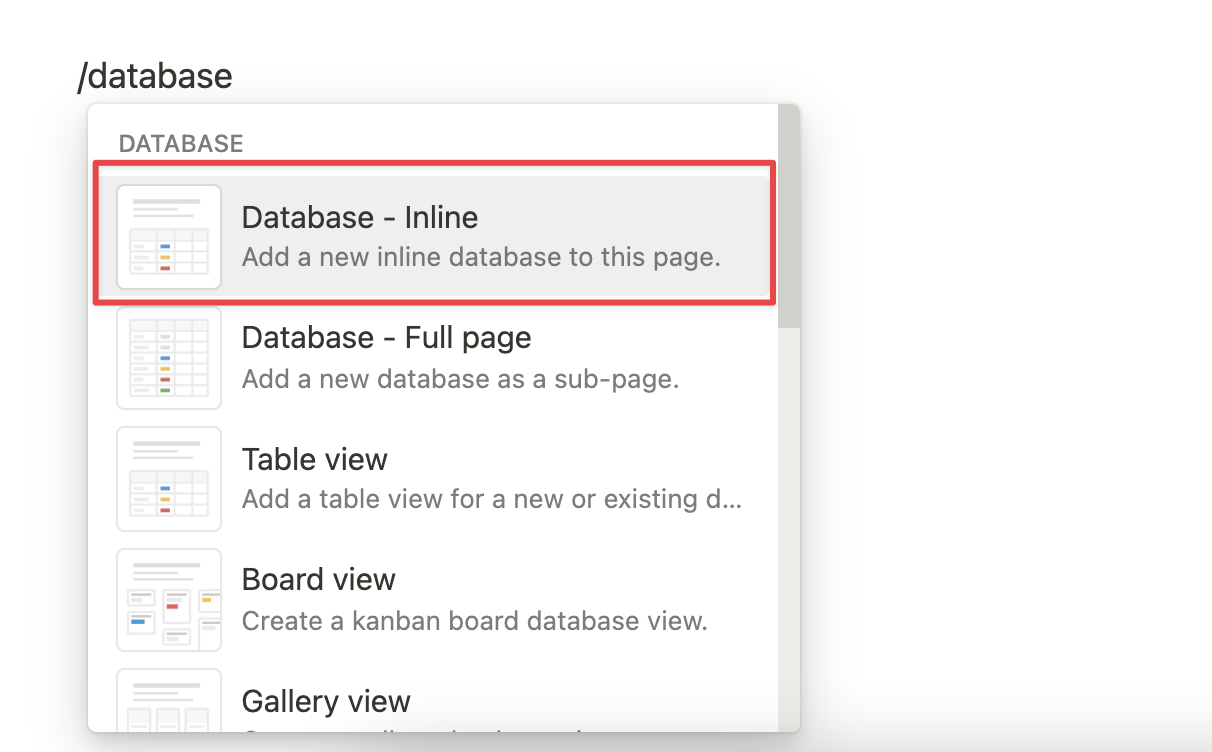Click the scrollbar track below the thumb
This screenshot has height=752, width=1212.
(x=789, y=530)
